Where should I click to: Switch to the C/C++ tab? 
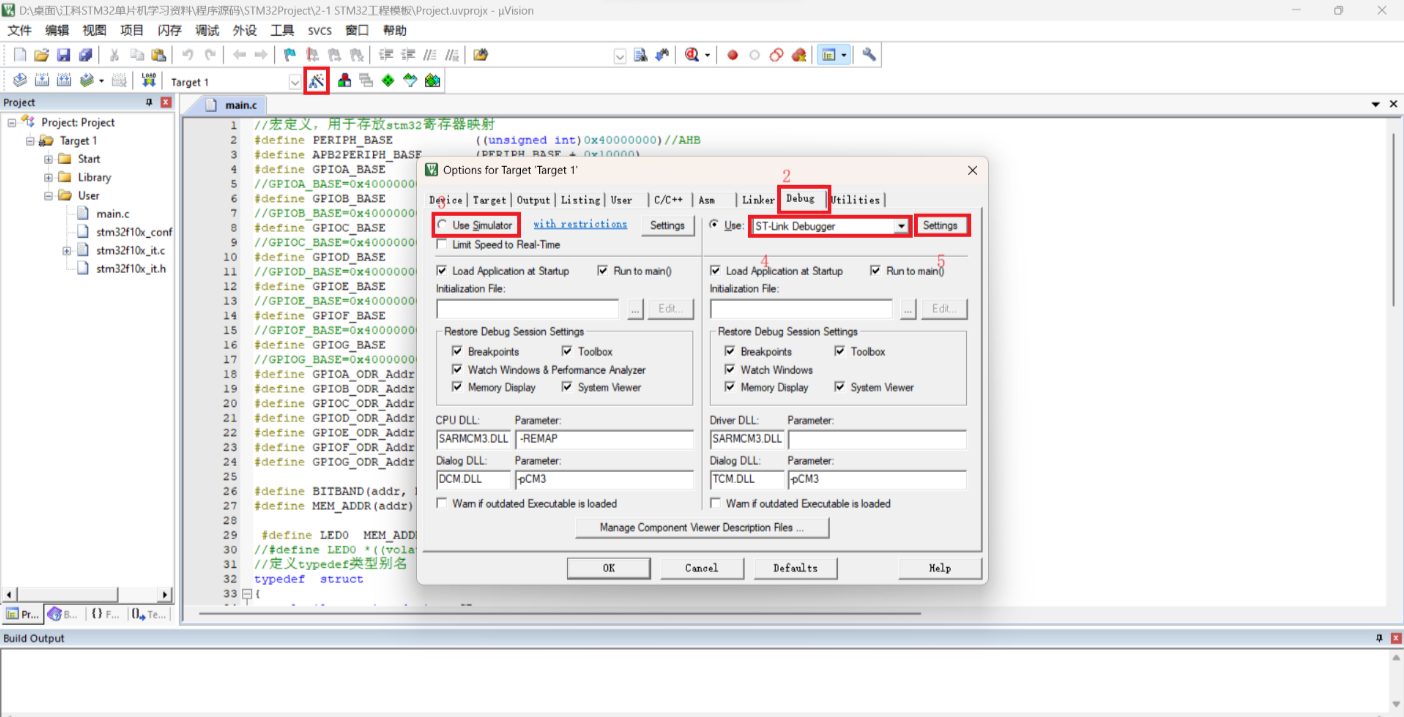pos(668,200)
